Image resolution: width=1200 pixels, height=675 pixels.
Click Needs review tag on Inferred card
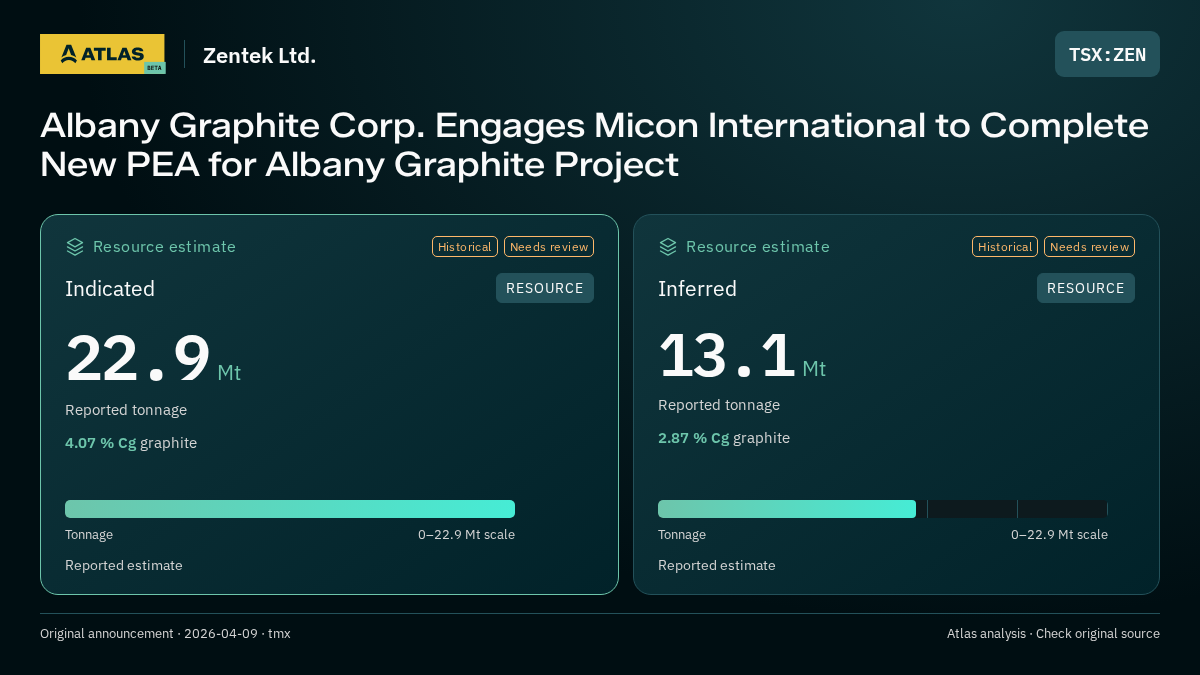point(1089,247)
